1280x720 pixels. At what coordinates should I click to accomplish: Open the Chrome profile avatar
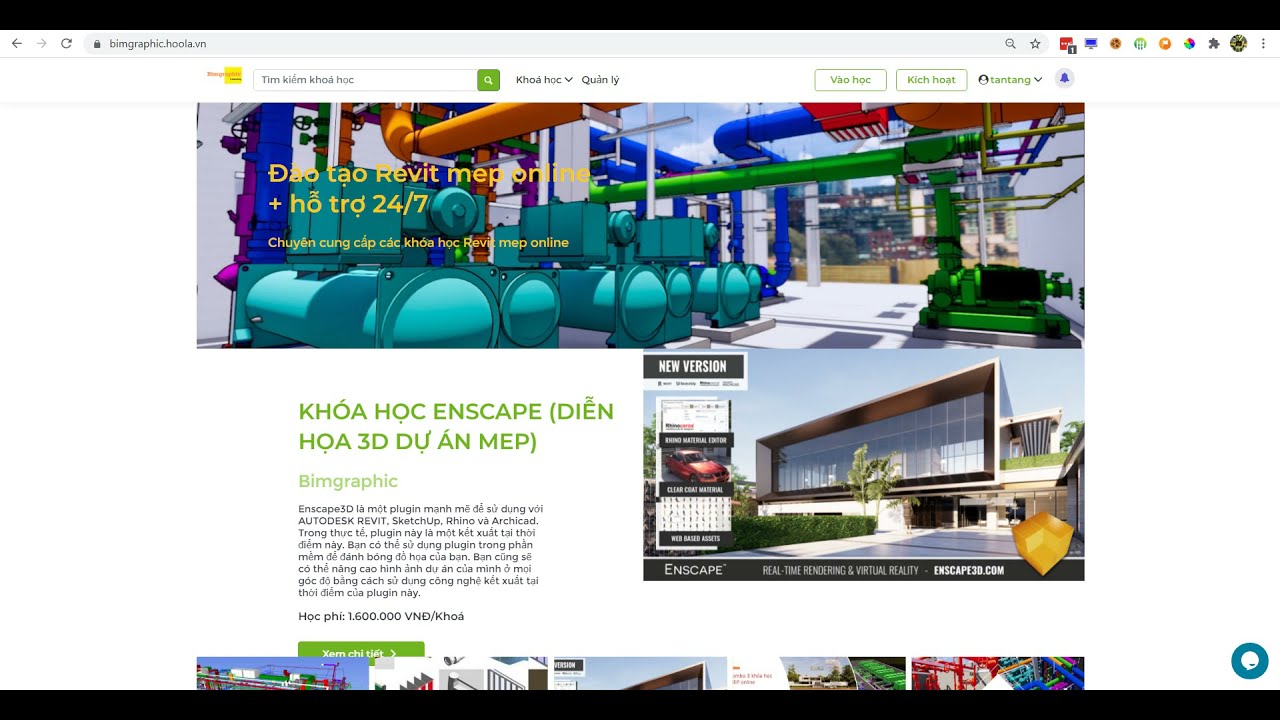click(1239, 44)
